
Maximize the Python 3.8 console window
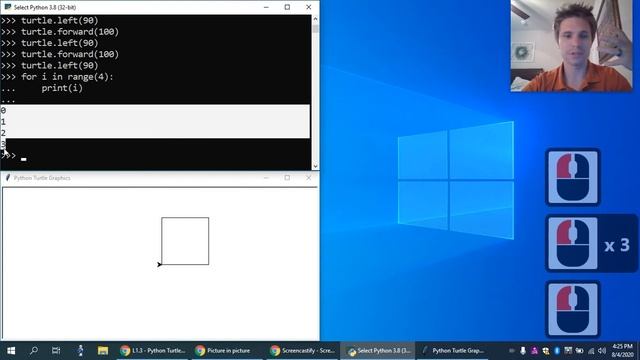(287, 7)
